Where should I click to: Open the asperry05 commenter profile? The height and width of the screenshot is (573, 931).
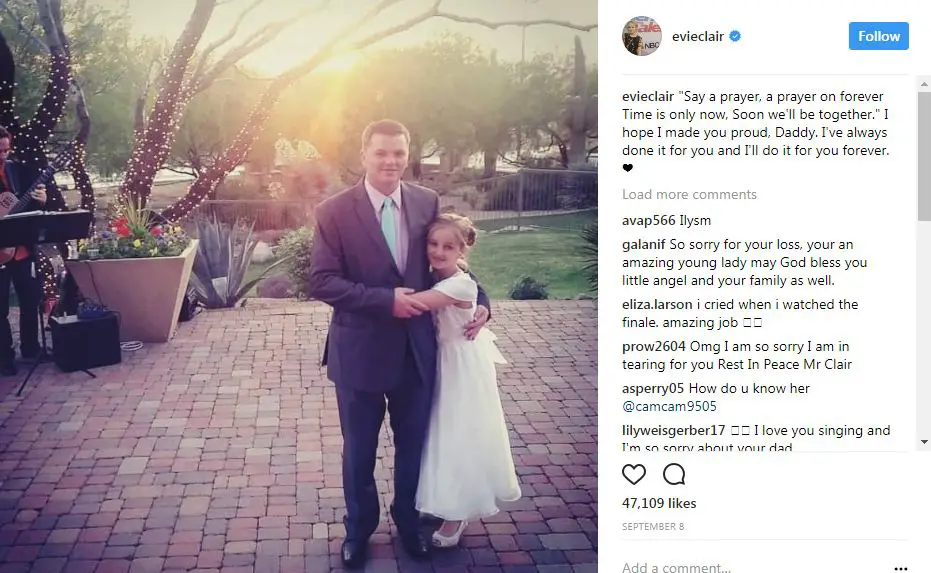coord(653,388)
